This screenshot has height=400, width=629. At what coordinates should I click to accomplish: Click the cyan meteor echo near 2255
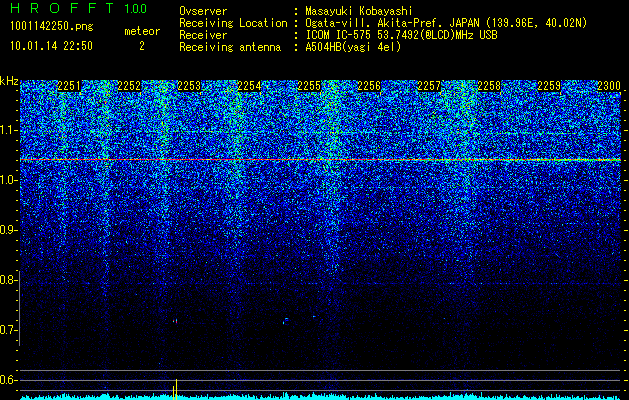286,320
